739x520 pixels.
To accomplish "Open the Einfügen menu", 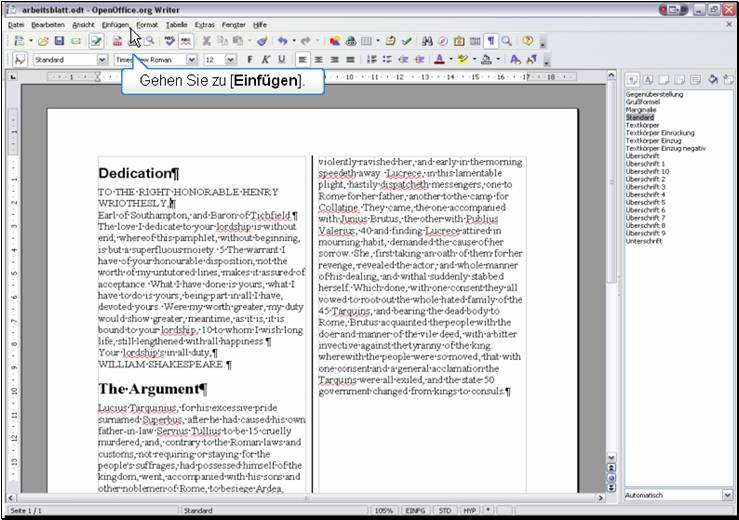I will (x=115, y=23).
